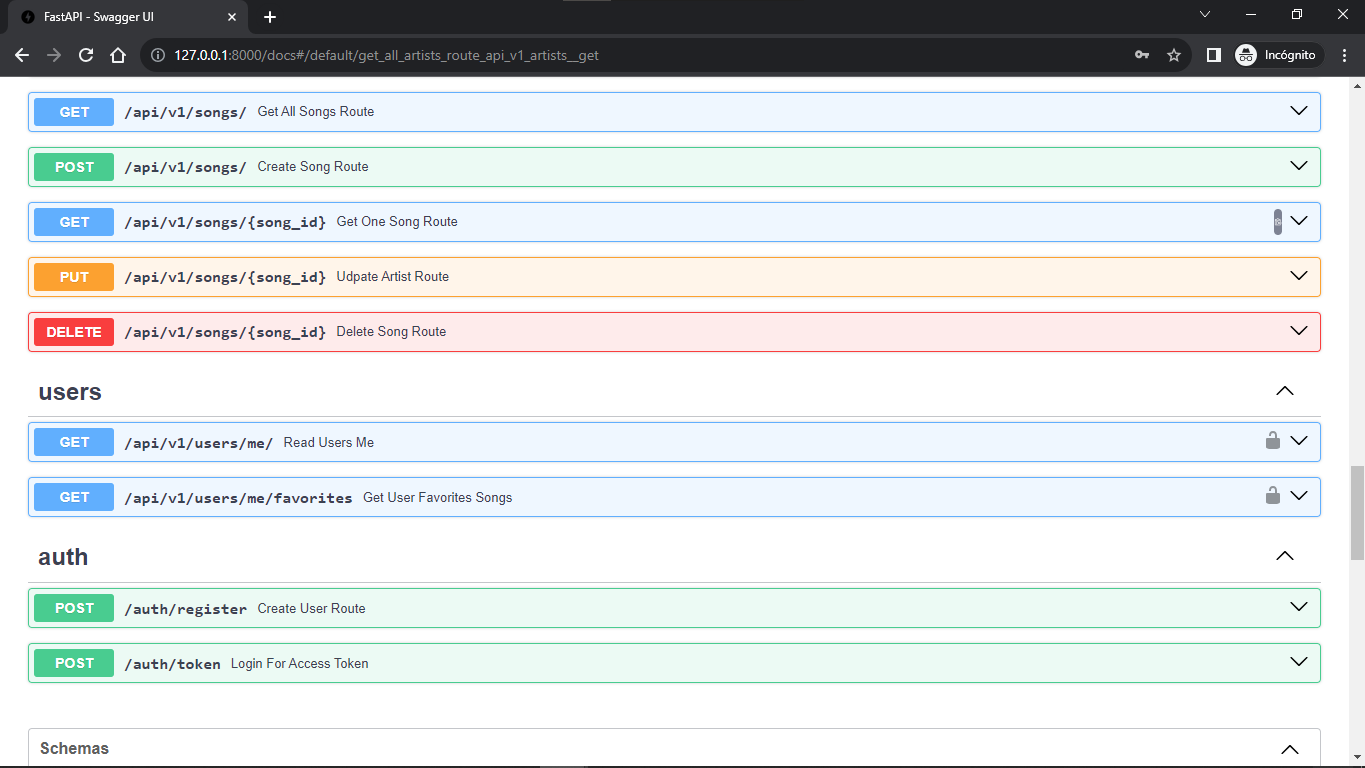Expand the Get One Song Route chevron
The height and width of the screenshot is (768, 1365).
pos(1299,221)
